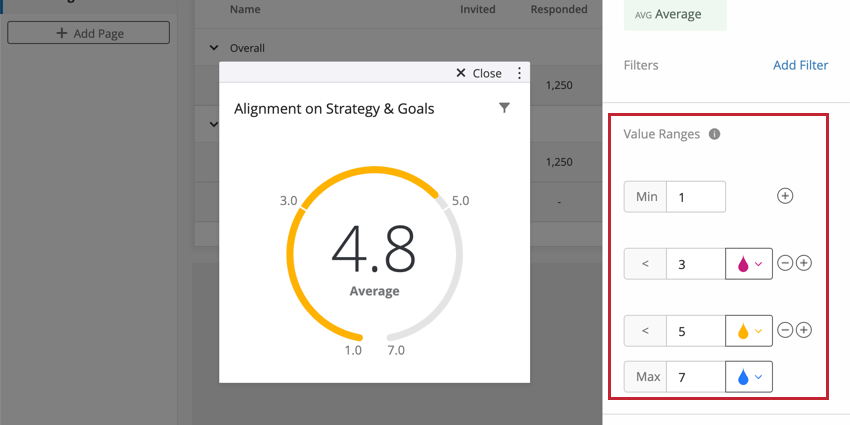Open the widget three-dot options menu
The image size is (850, 425).
[x=519, y=73]
